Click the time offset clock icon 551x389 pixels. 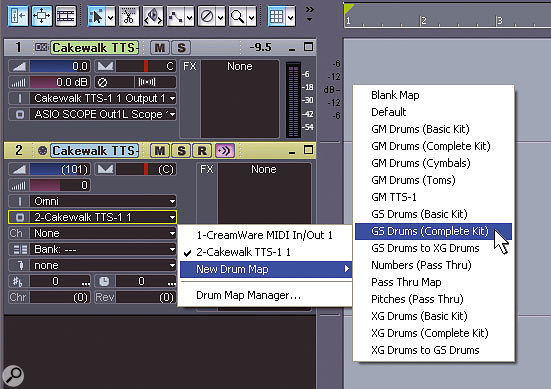(x=104, y=281)
